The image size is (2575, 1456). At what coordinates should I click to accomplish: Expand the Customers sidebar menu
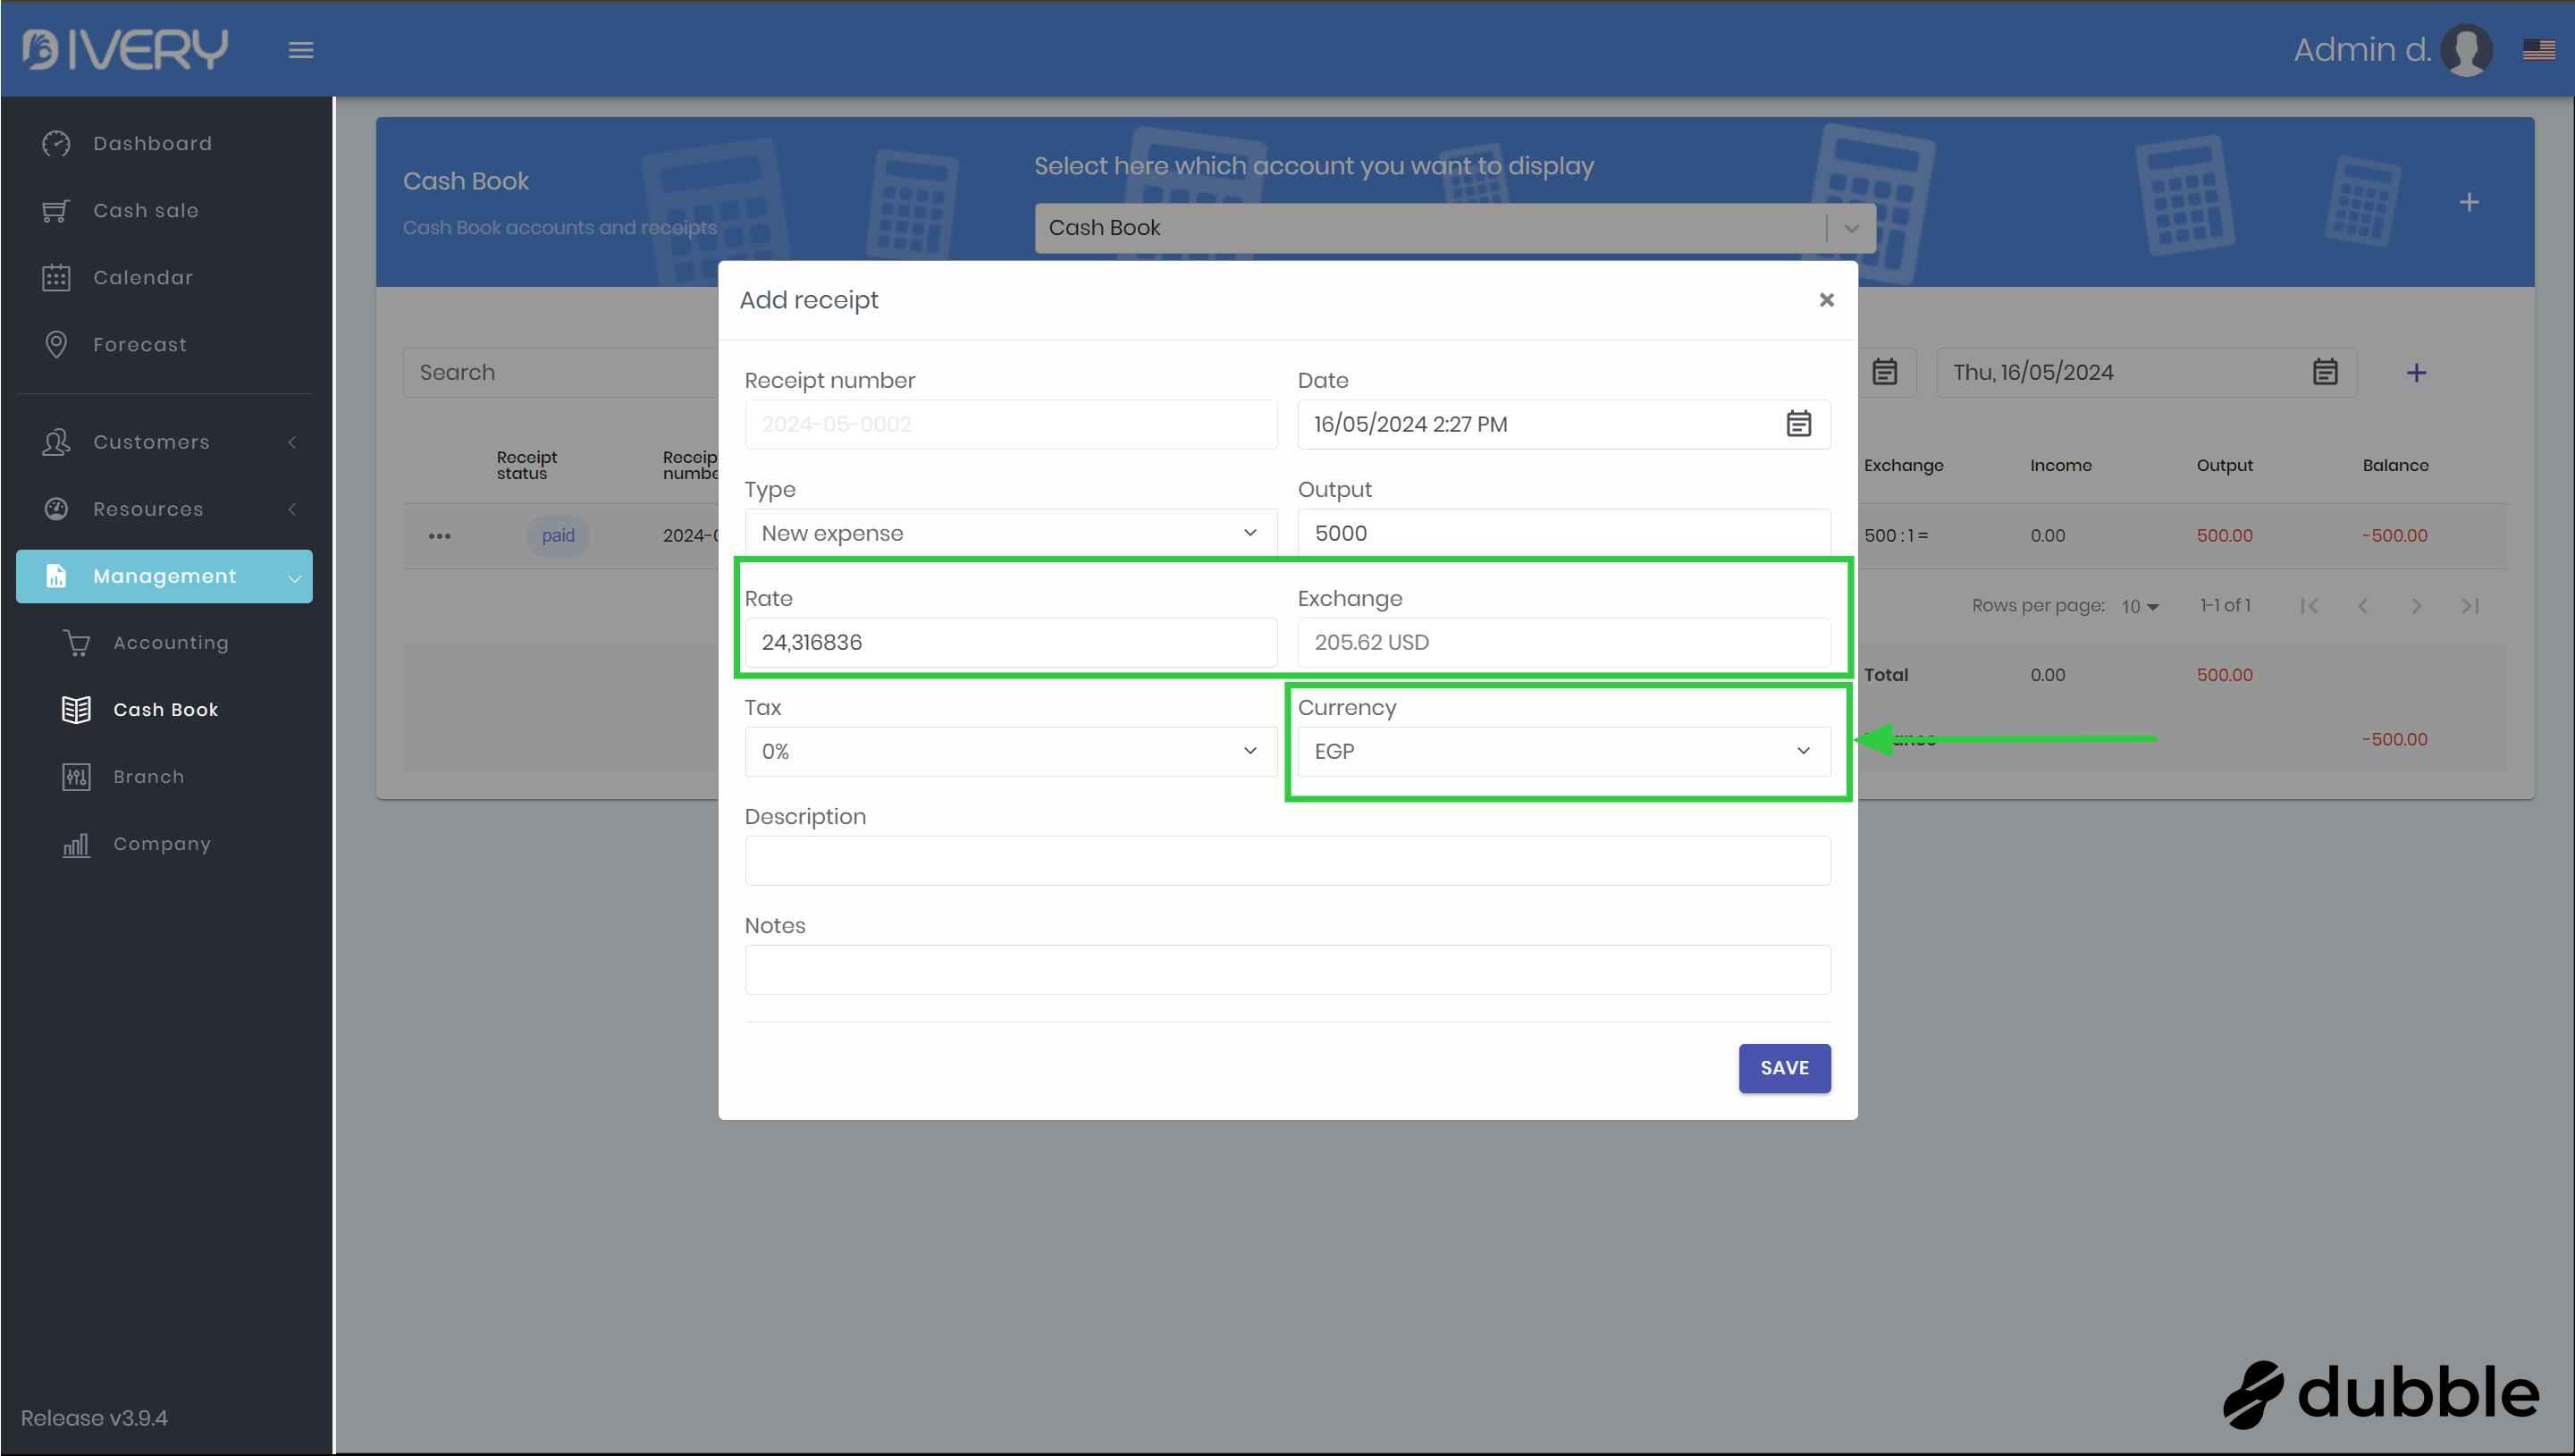point(152,442)
